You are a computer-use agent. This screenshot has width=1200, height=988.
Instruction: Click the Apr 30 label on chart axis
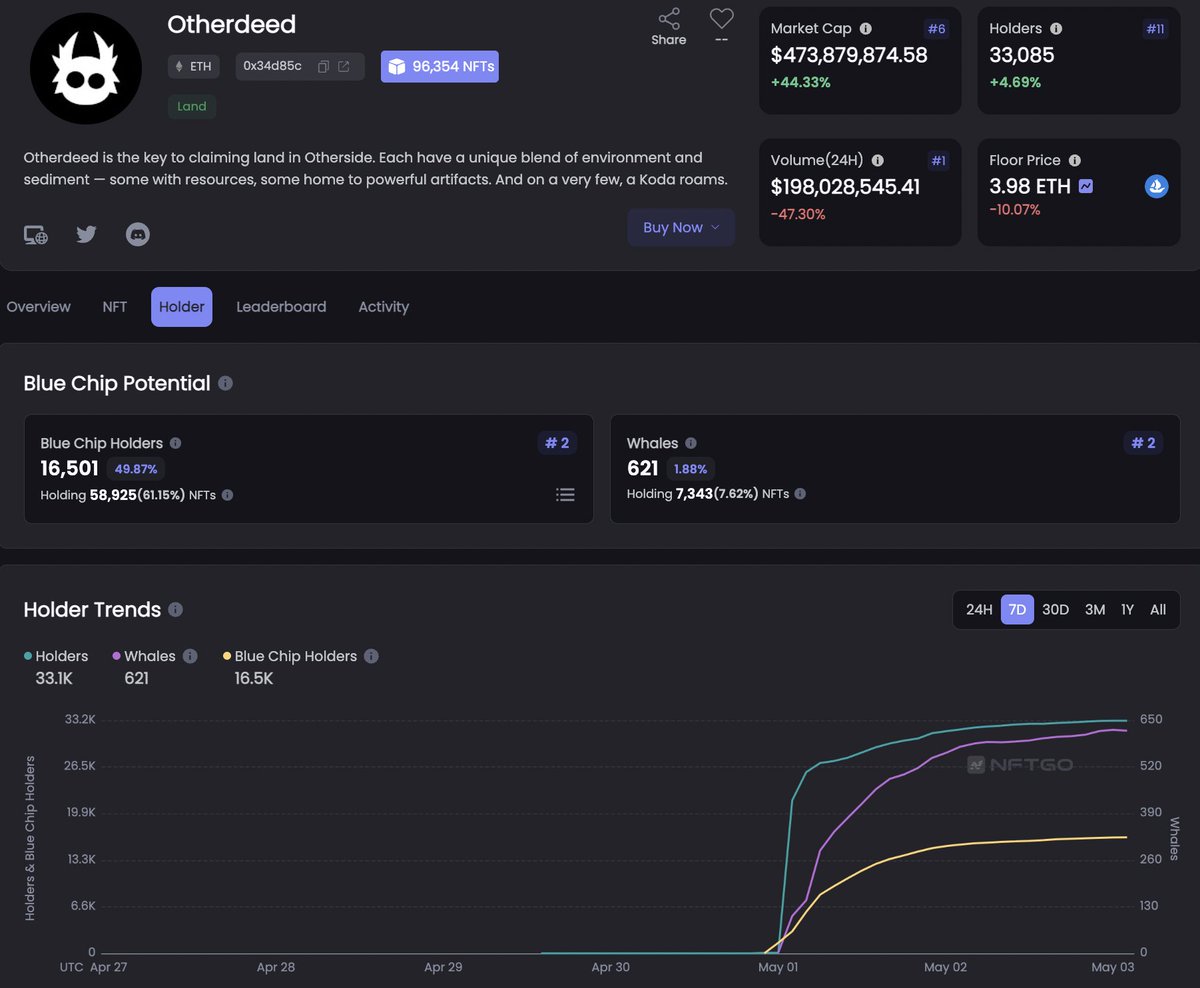coord(610,967)
